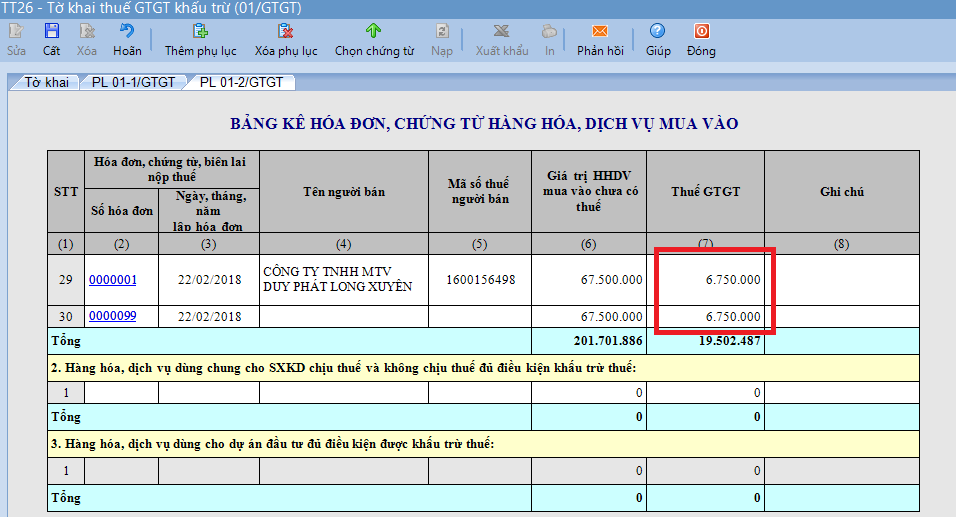Switch to the Tờ khai tab
The width and height of the screenshot is (956, 517).
pyautogui.click(x=46, y=82)
